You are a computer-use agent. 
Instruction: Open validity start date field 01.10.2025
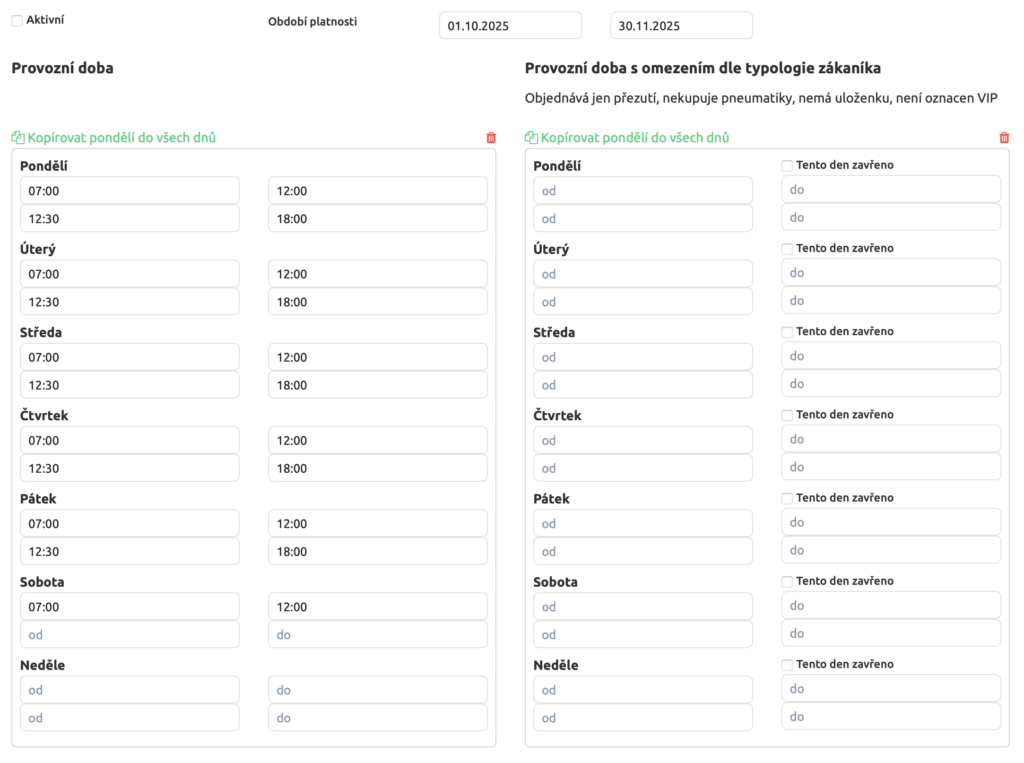click(510, 26)
